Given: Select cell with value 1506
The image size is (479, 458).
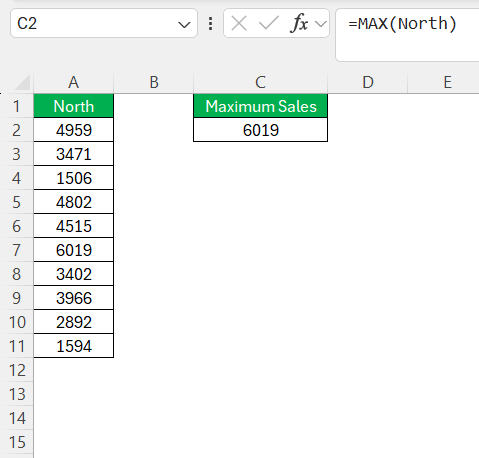Looking at the screenshot, I should coord(74,178).
